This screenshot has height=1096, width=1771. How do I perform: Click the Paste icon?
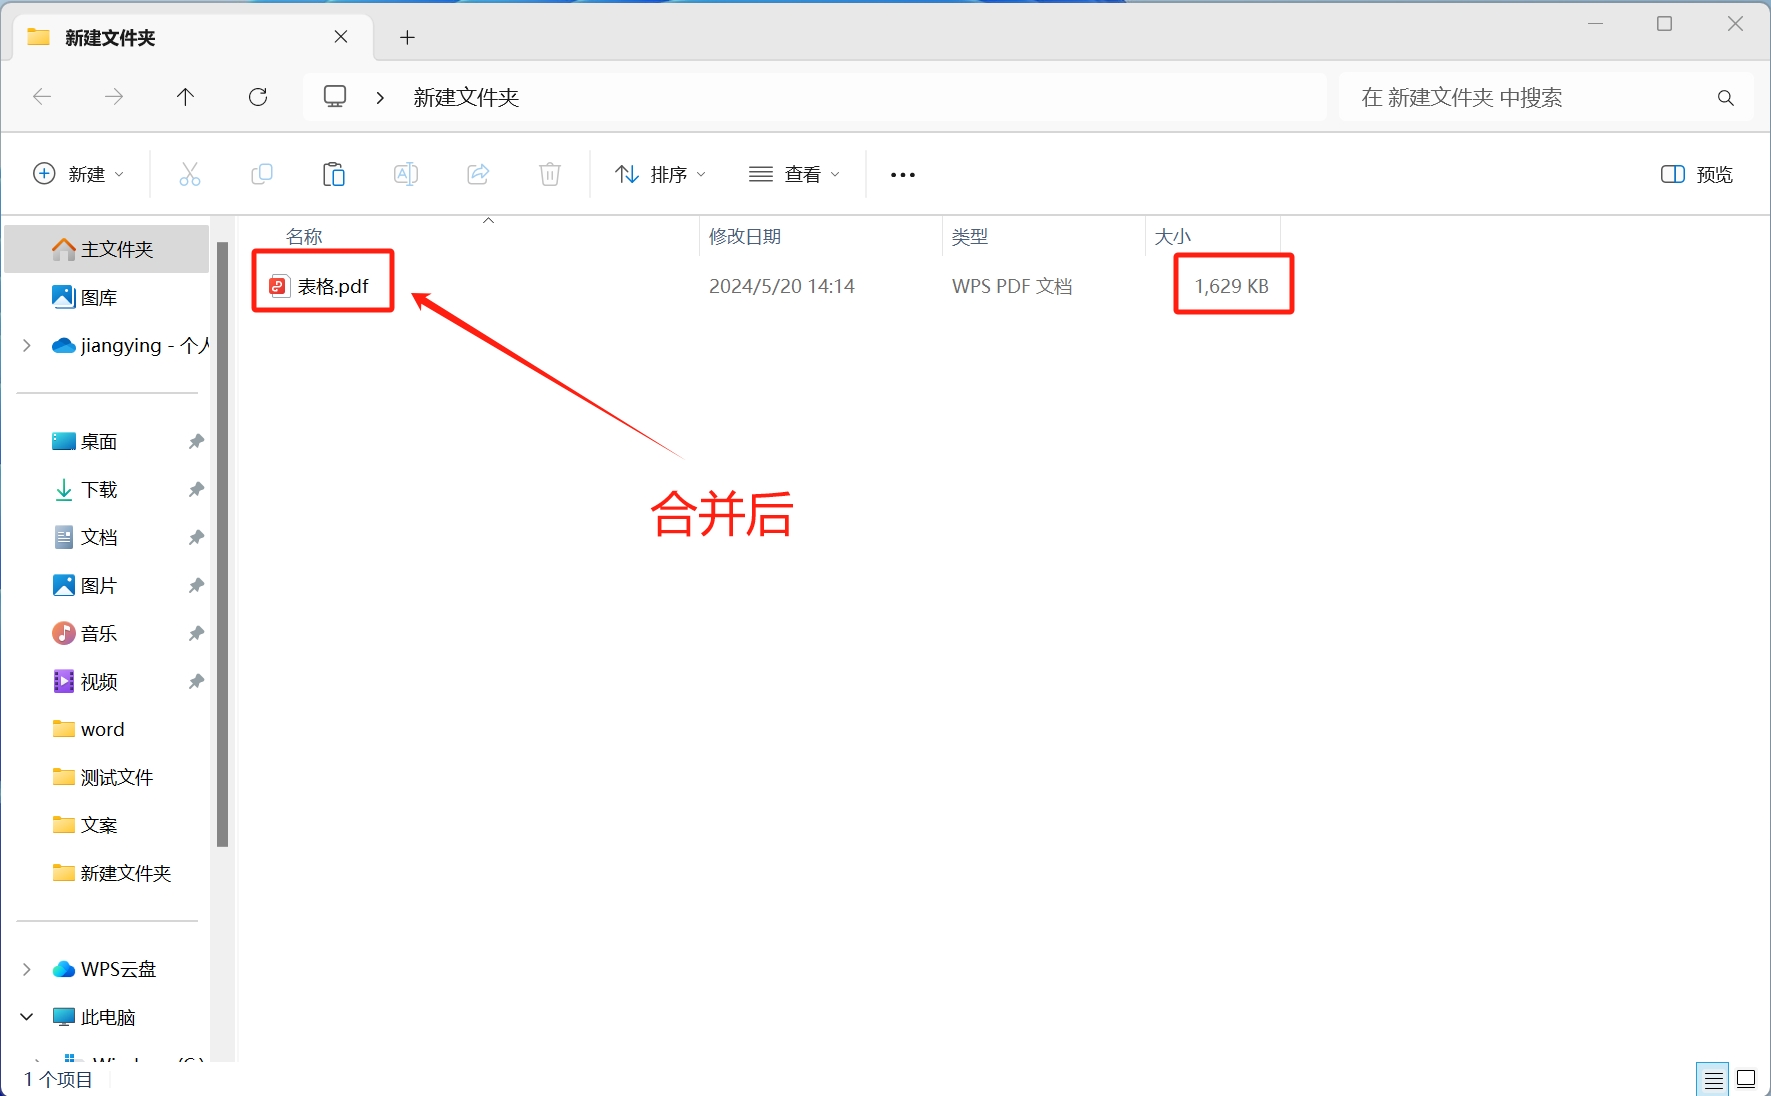tap(334, 174)
